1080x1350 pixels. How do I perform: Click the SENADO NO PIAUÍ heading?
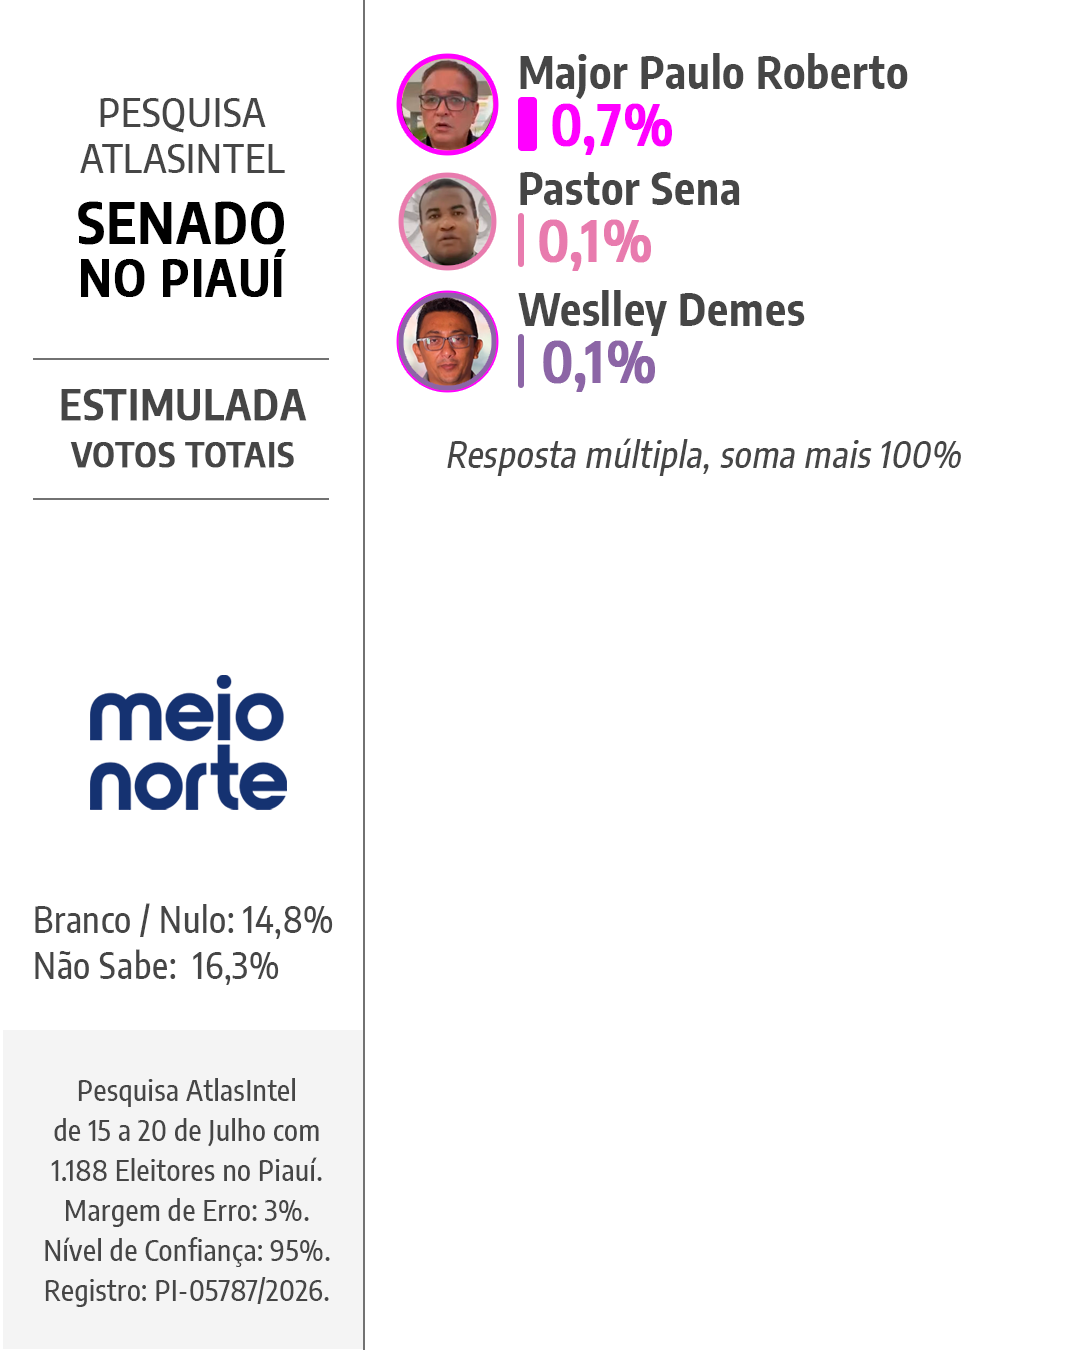[x=182, y=250]
